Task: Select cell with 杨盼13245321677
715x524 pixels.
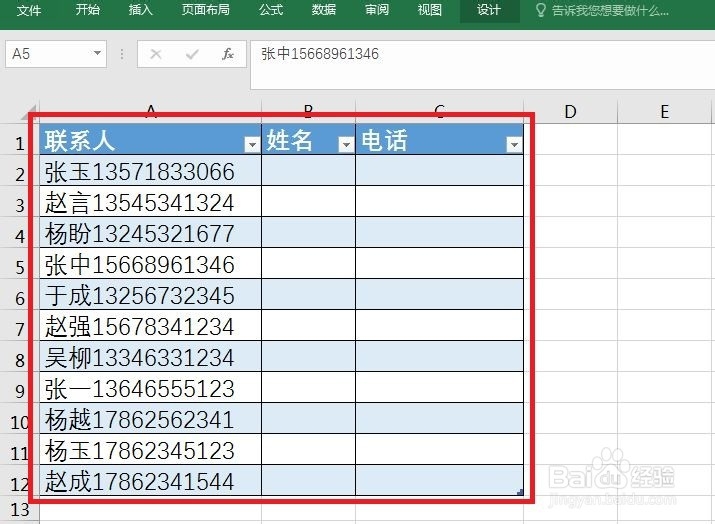Action: (150, 232)
